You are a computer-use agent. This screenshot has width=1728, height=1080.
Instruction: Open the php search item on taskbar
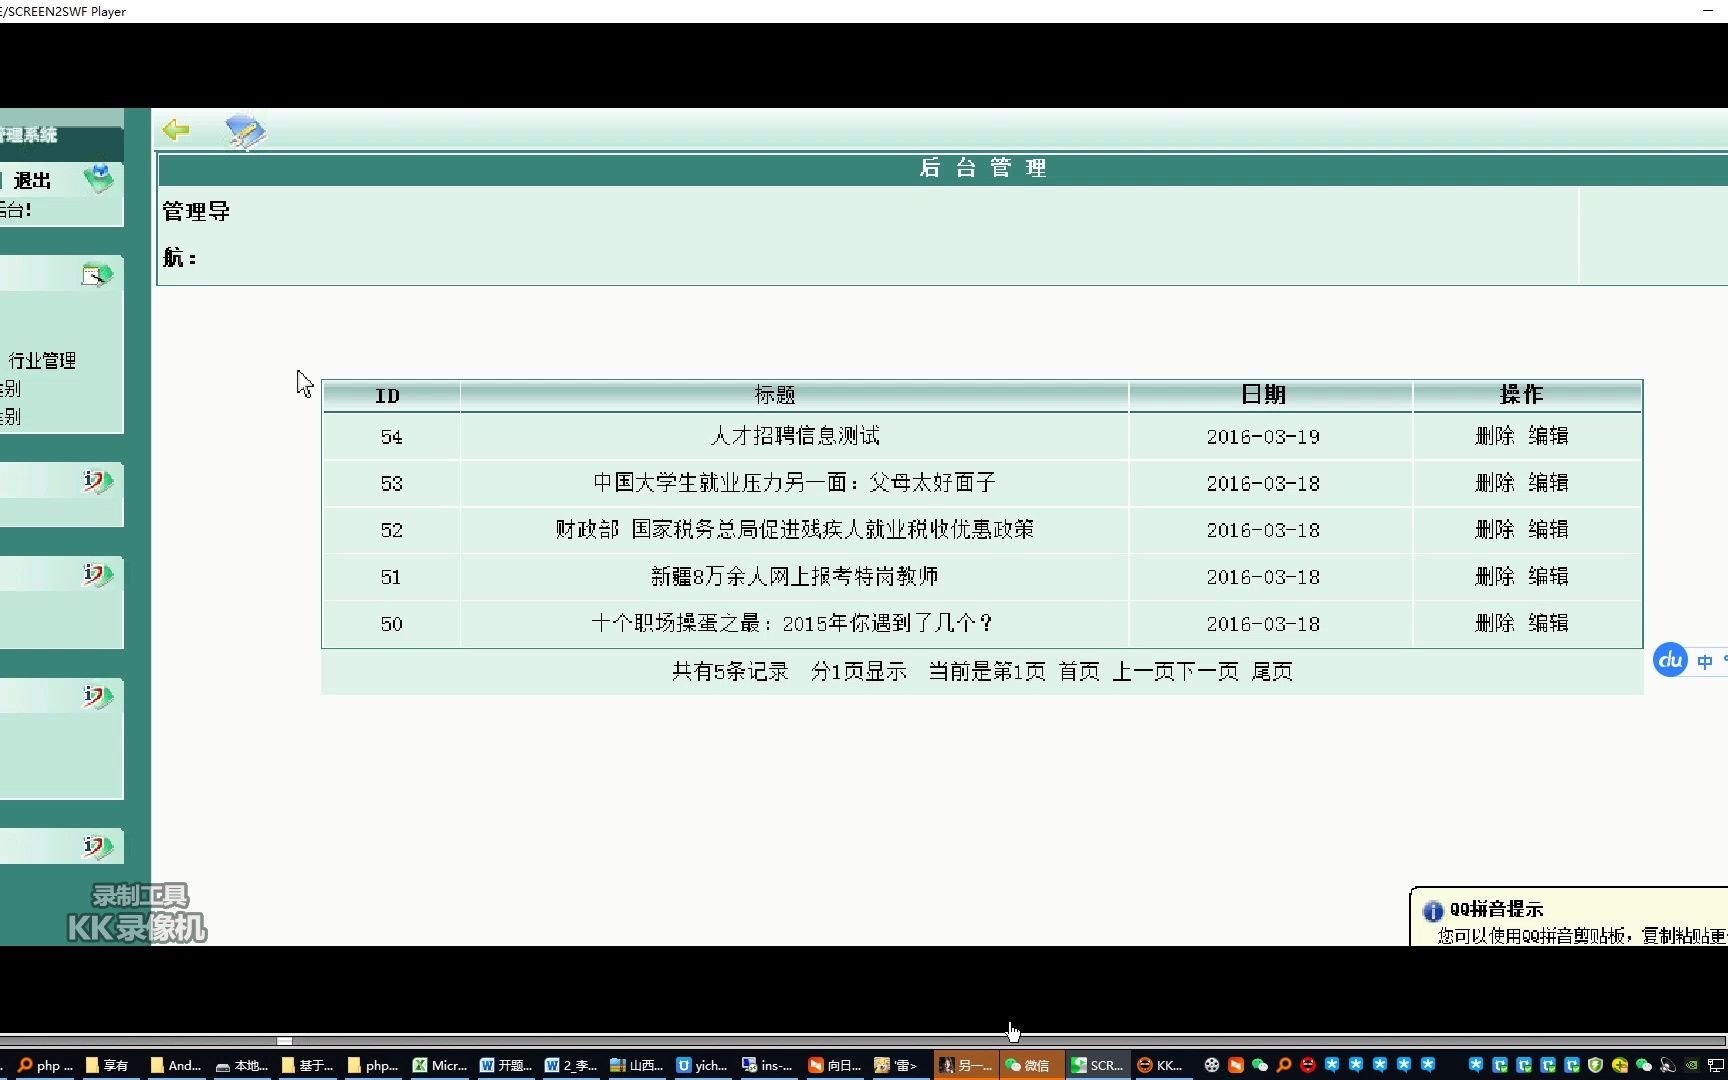(x=45, y=1065)
